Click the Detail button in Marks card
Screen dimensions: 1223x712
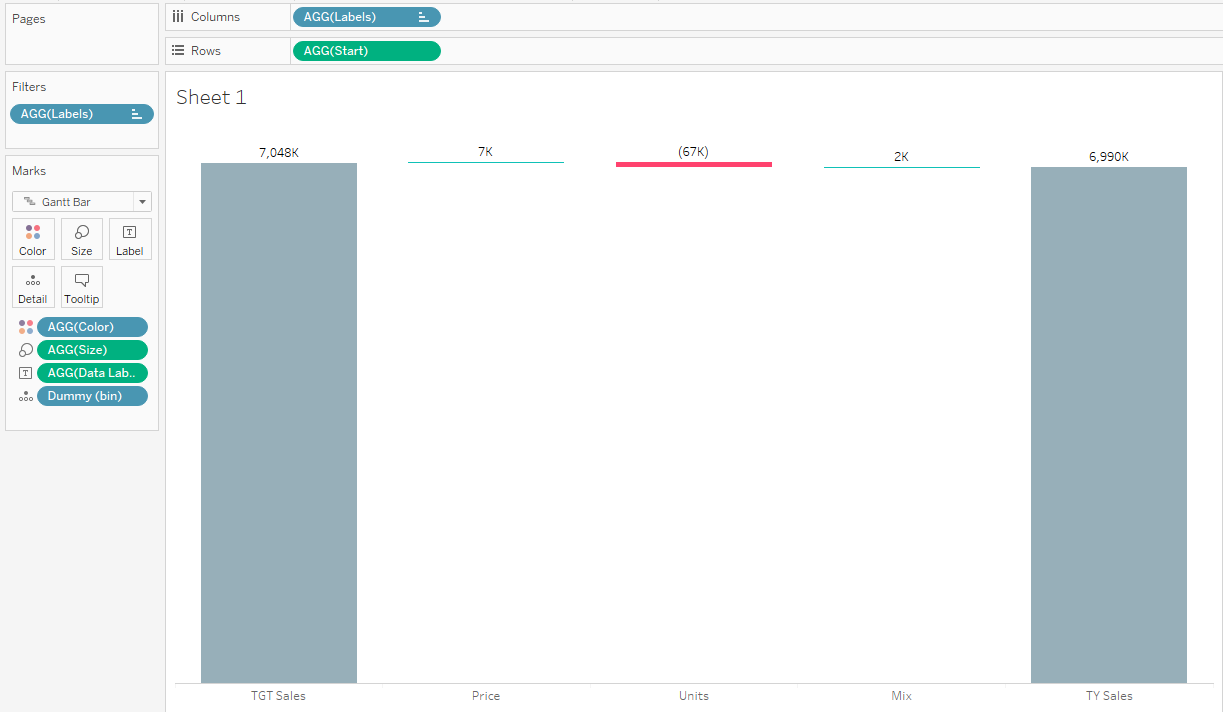click(33, 287)
